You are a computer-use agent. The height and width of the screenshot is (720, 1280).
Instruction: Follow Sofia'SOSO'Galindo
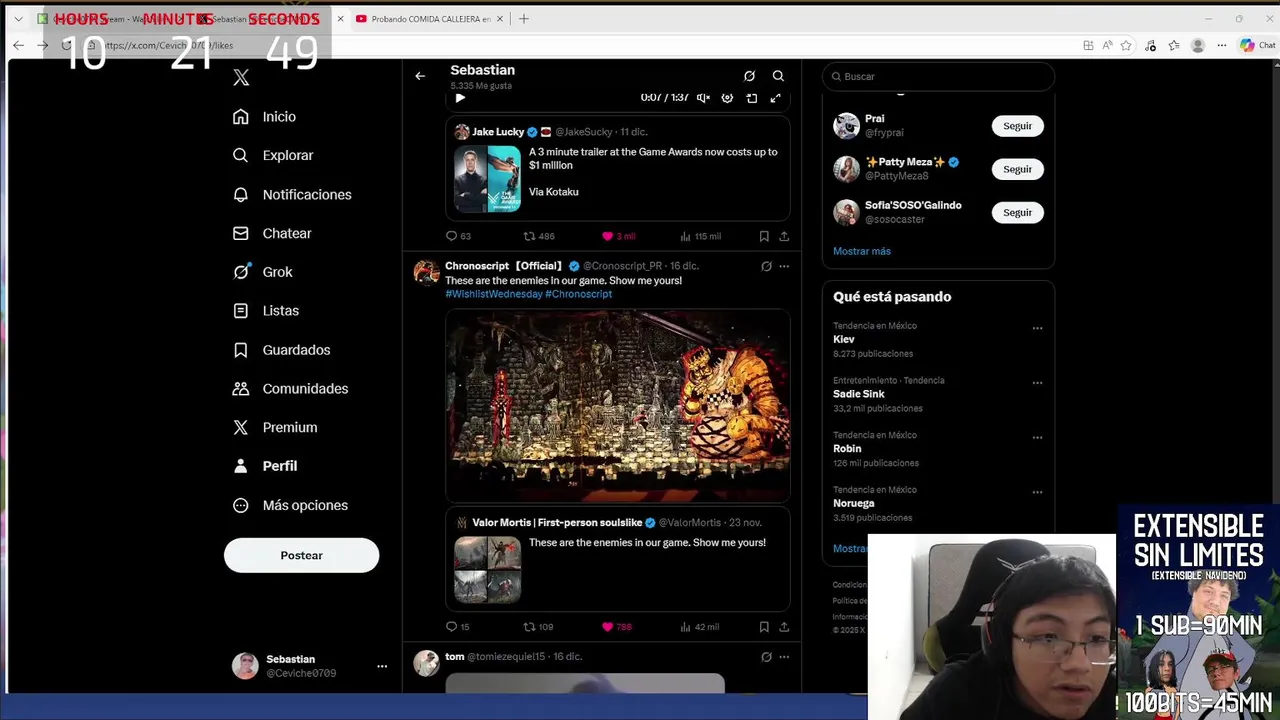(1017, 212)
